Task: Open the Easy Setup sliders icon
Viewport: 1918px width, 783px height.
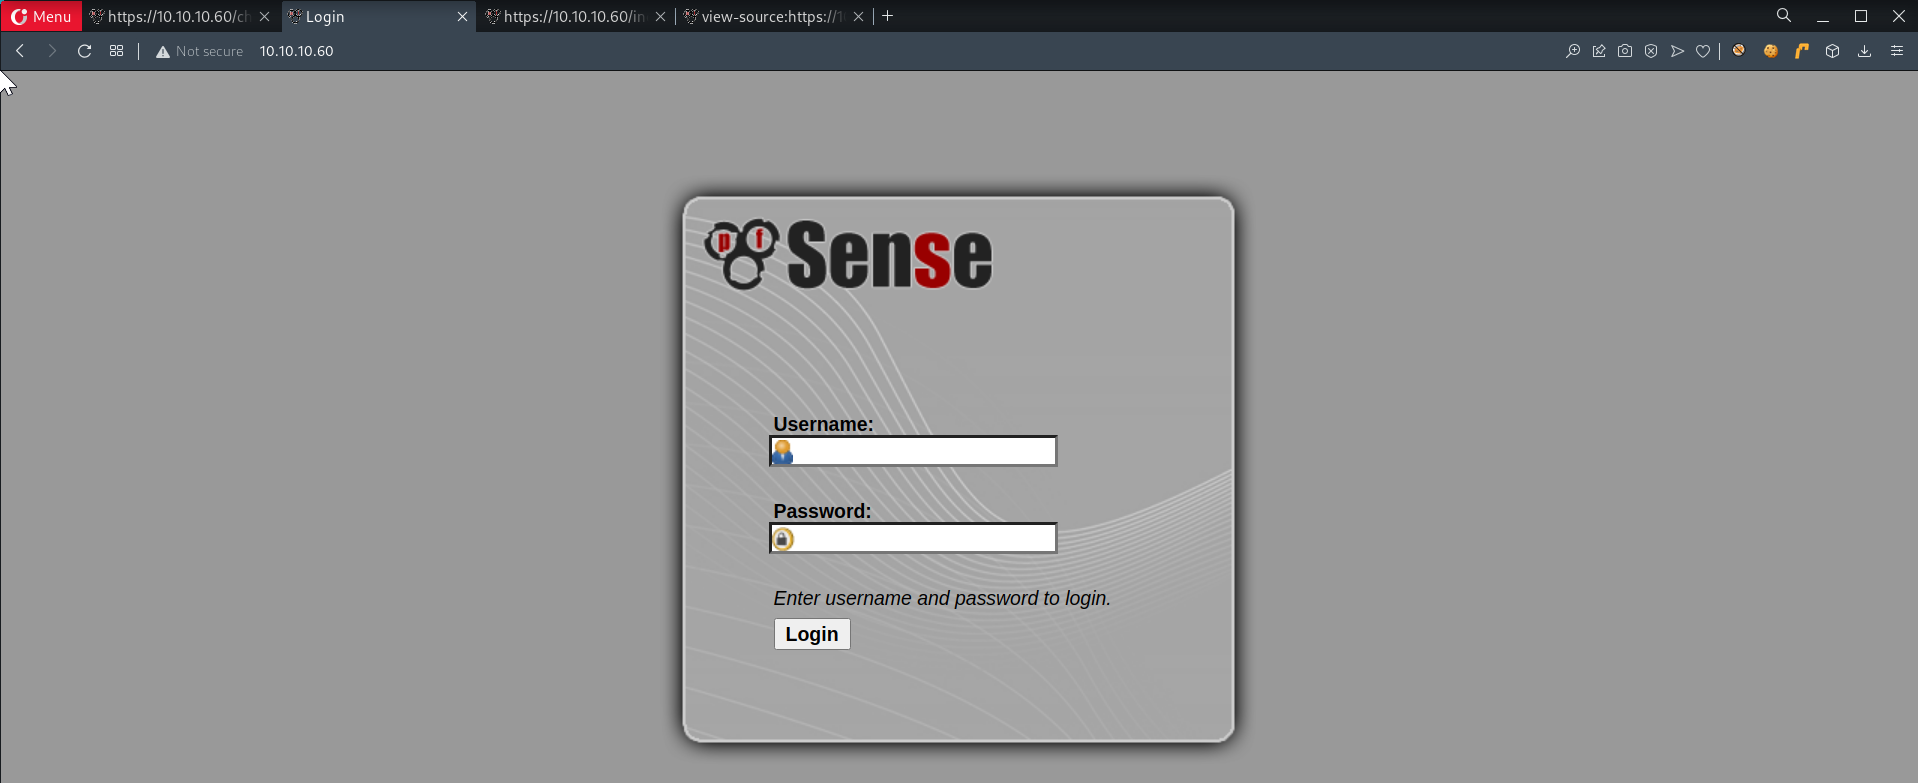Action: tap(1896, 51)
